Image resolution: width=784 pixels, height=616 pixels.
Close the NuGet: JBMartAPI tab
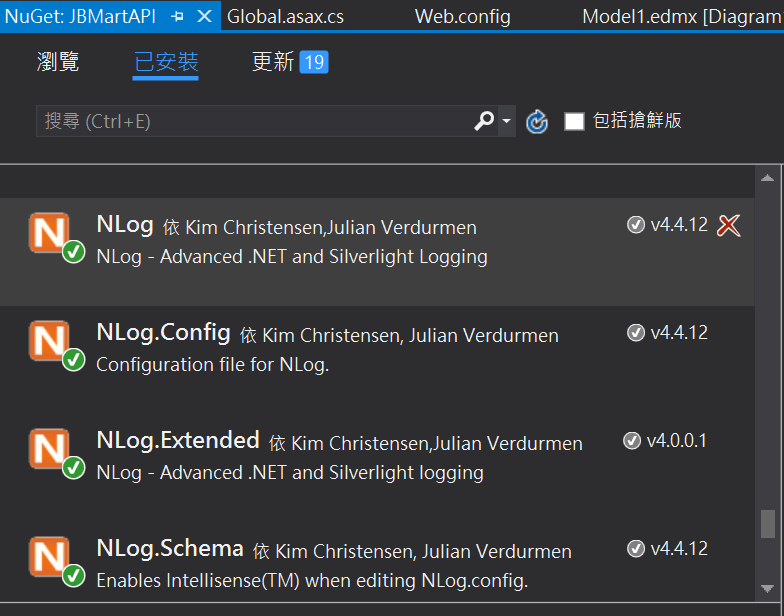pyautogui.click(x=205, y=17)
